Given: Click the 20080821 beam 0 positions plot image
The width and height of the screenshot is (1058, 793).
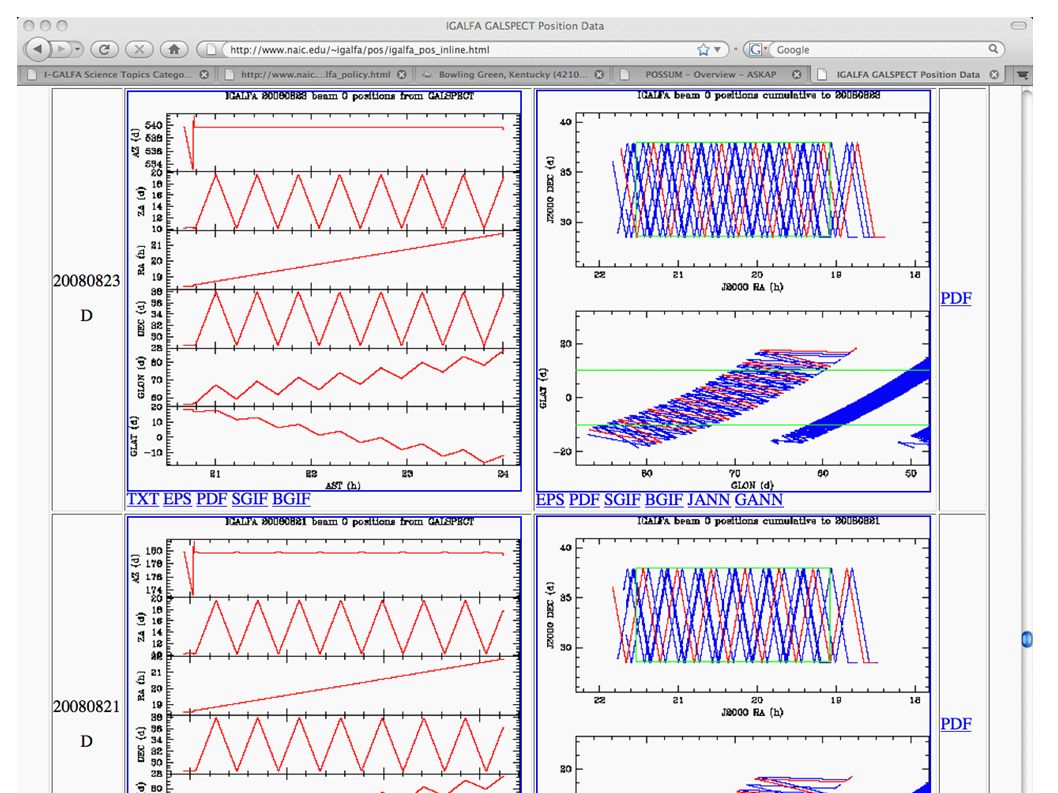Looking at the screenshot, I should [324, 655].
